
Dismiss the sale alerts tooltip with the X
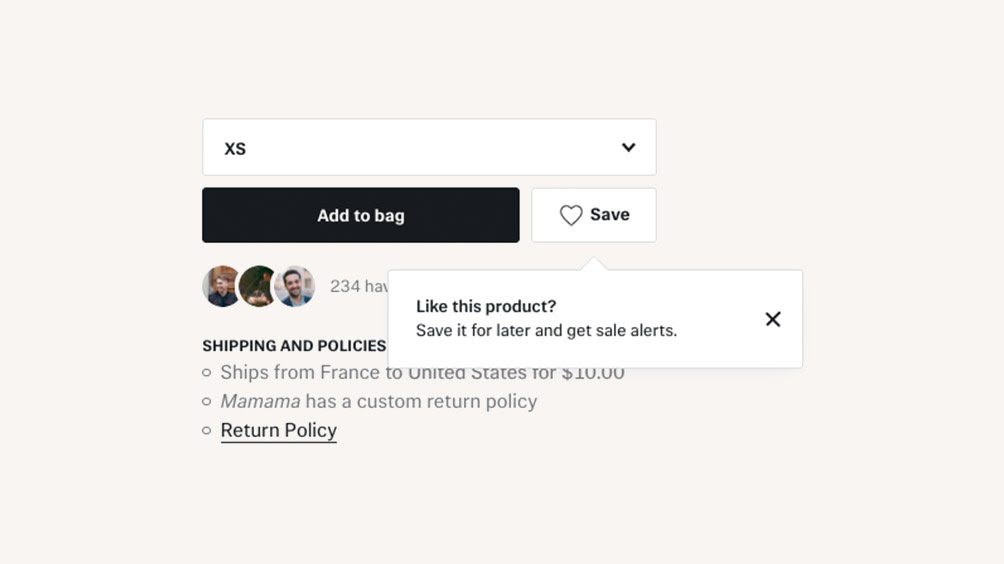pyautogui.click(x=773, y=319)
